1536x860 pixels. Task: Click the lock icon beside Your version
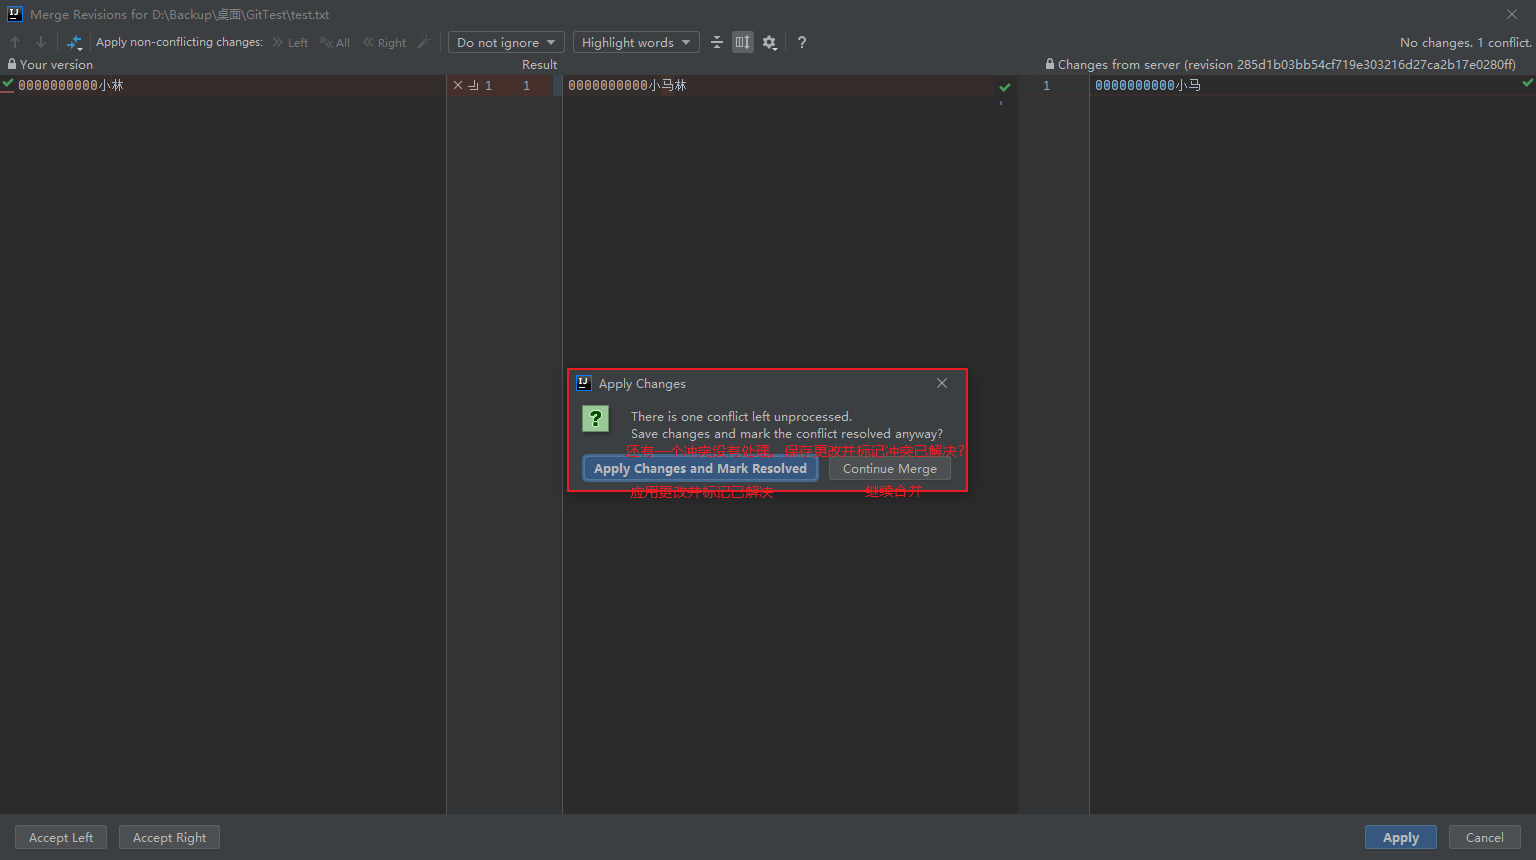(x=12, y=64)
